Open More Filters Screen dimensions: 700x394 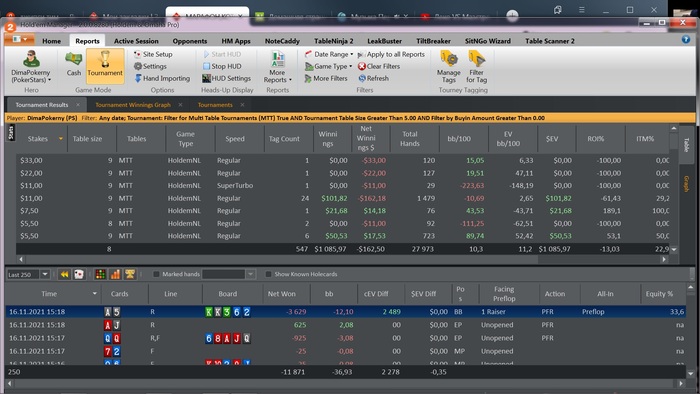pyautogui.click(x=326, y=78)
